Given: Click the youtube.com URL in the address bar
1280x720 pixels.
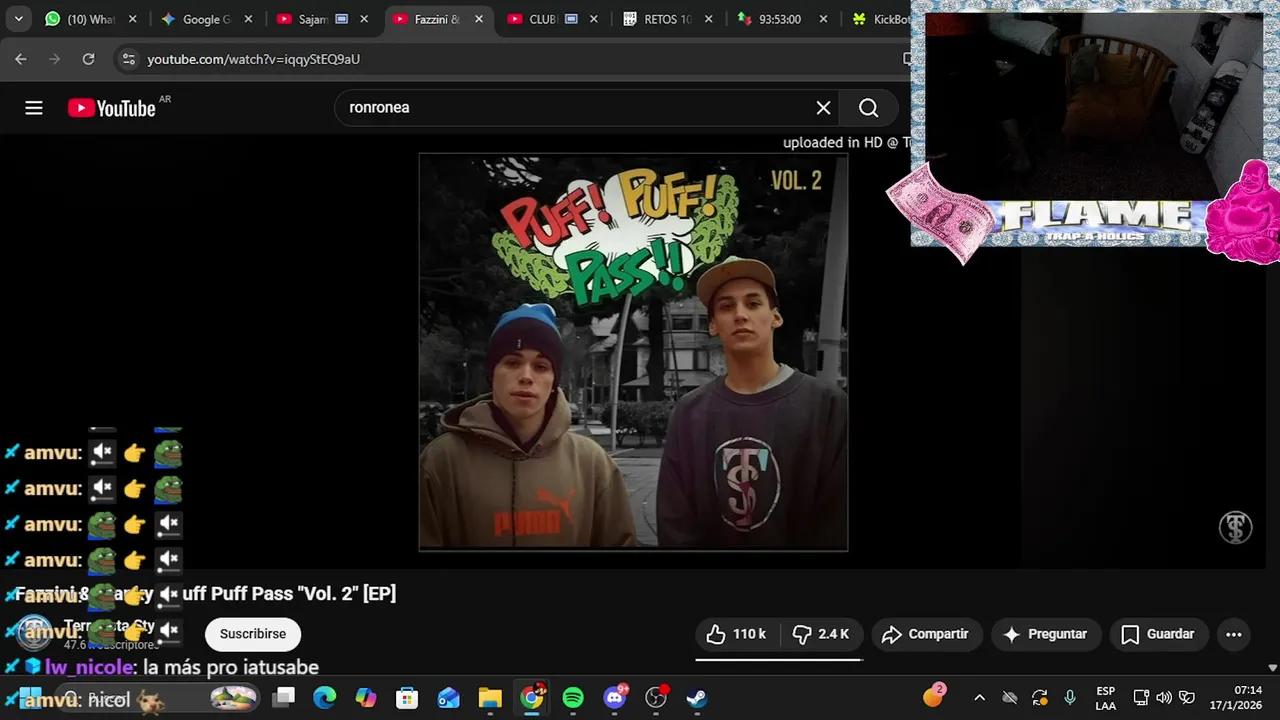Looking at the screenshot, I should 253,59.
